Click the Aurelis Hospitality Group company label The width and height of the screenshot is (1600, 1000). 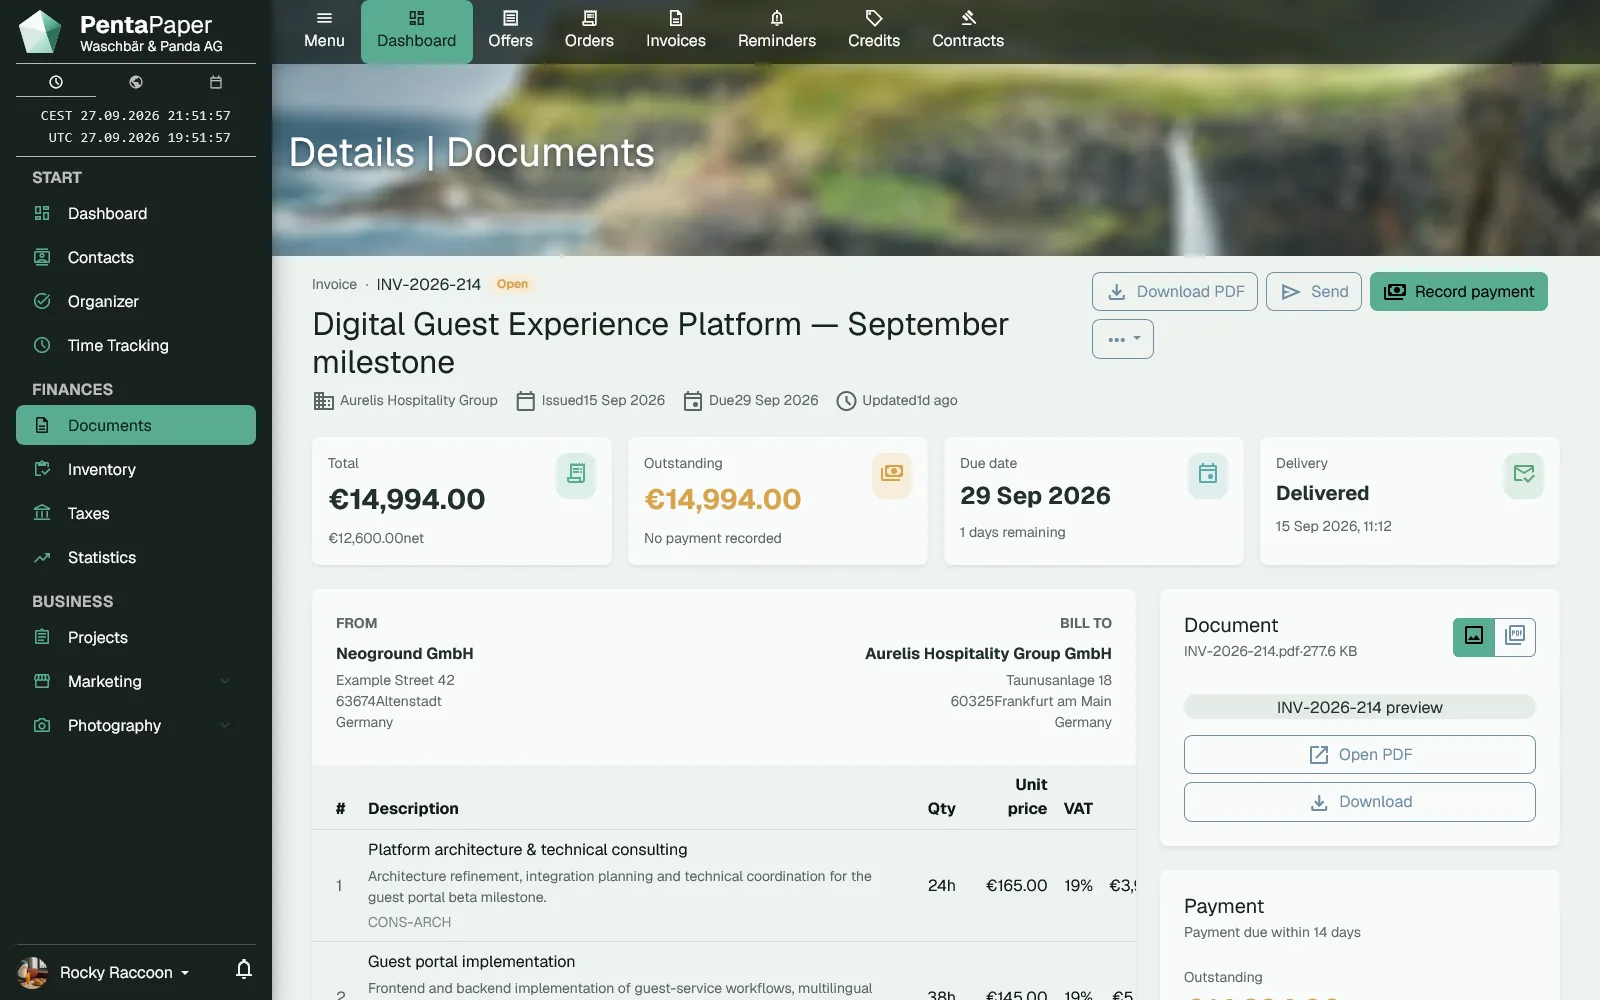pos(406,400)
